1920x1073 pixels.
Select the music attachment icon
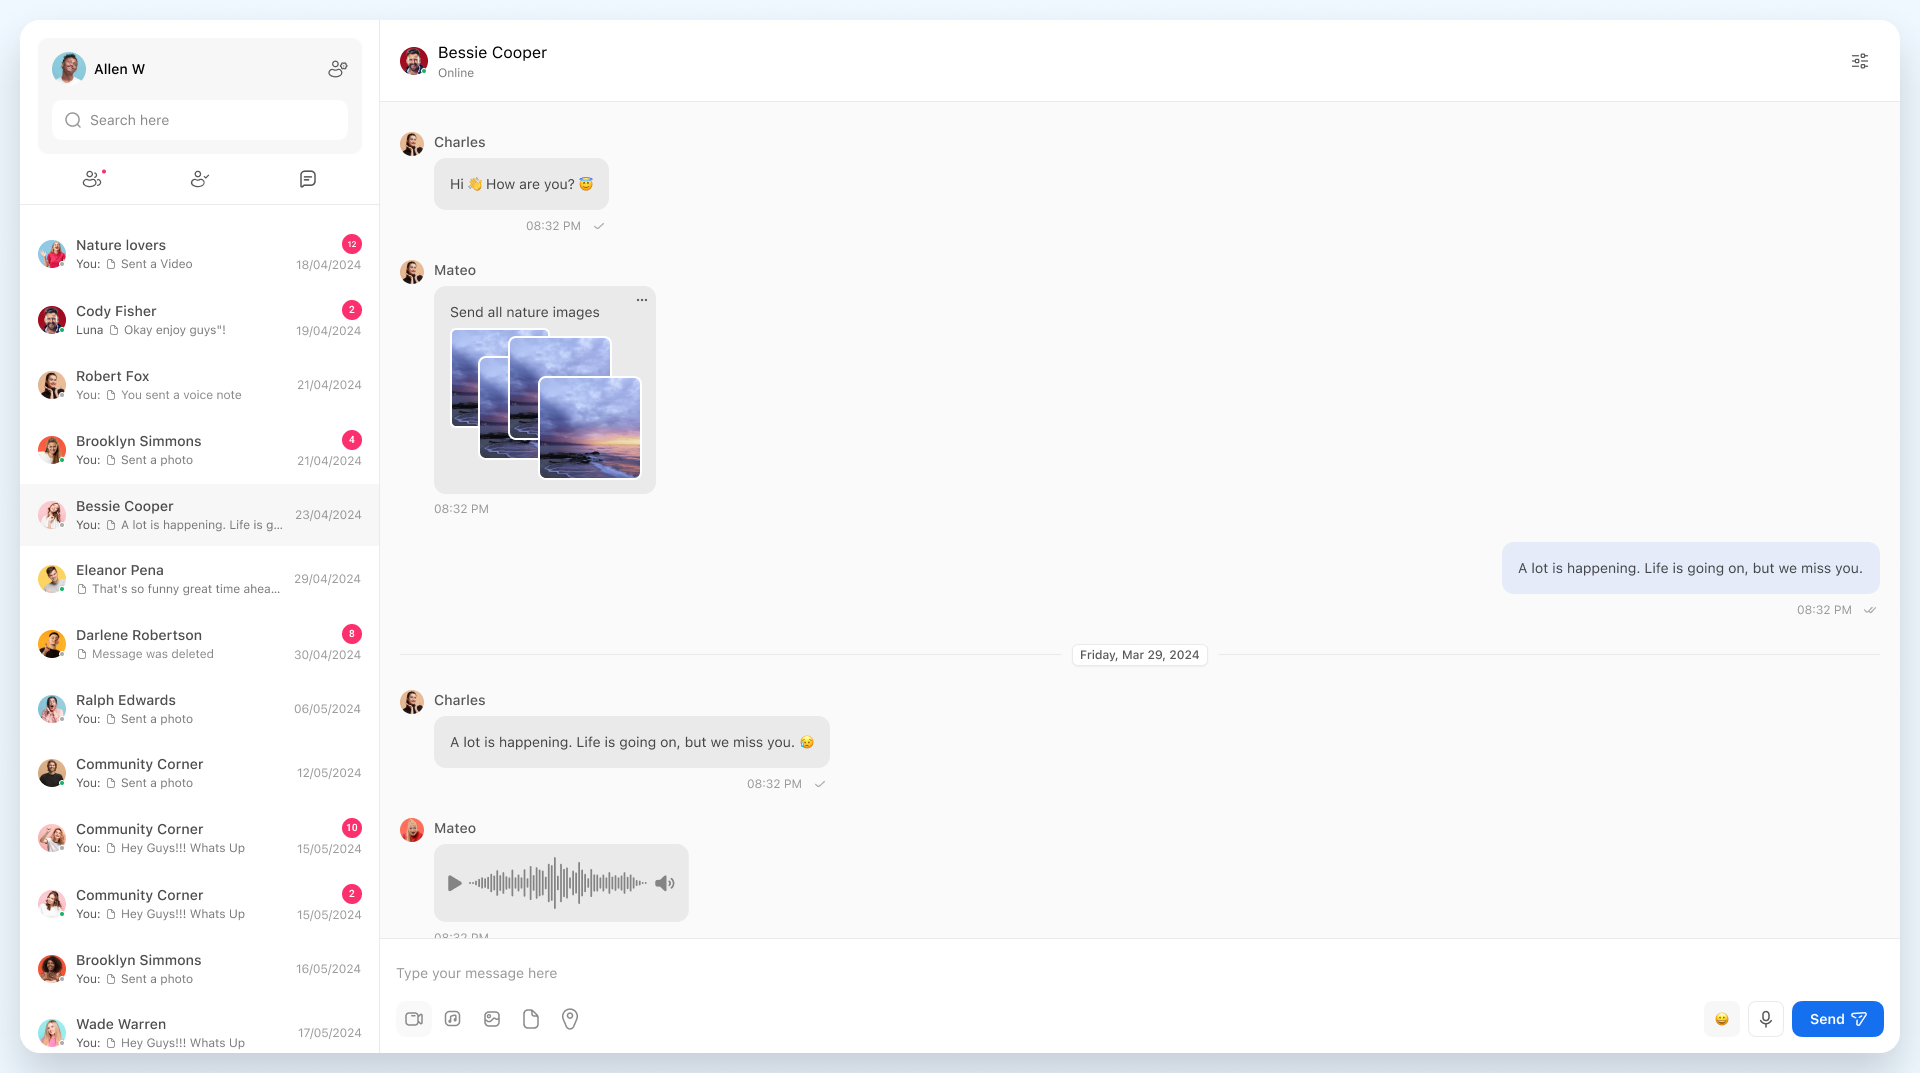[452, 1018]
